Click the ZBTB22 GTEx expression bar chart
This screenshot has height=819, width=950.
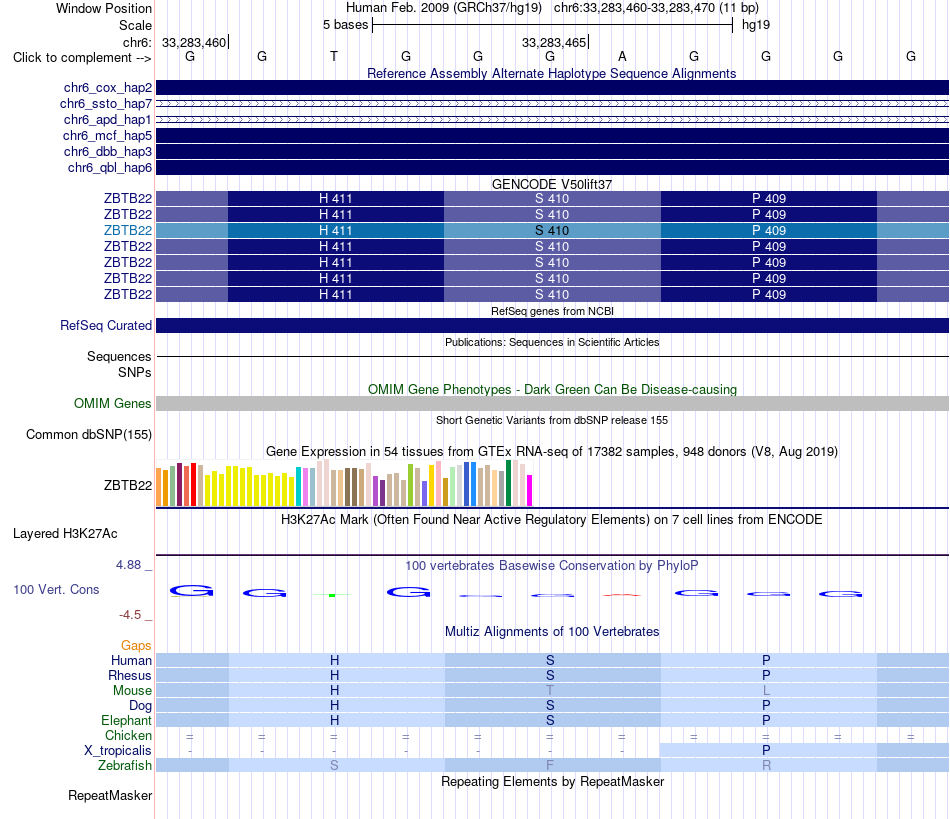(x=344, y=483)
